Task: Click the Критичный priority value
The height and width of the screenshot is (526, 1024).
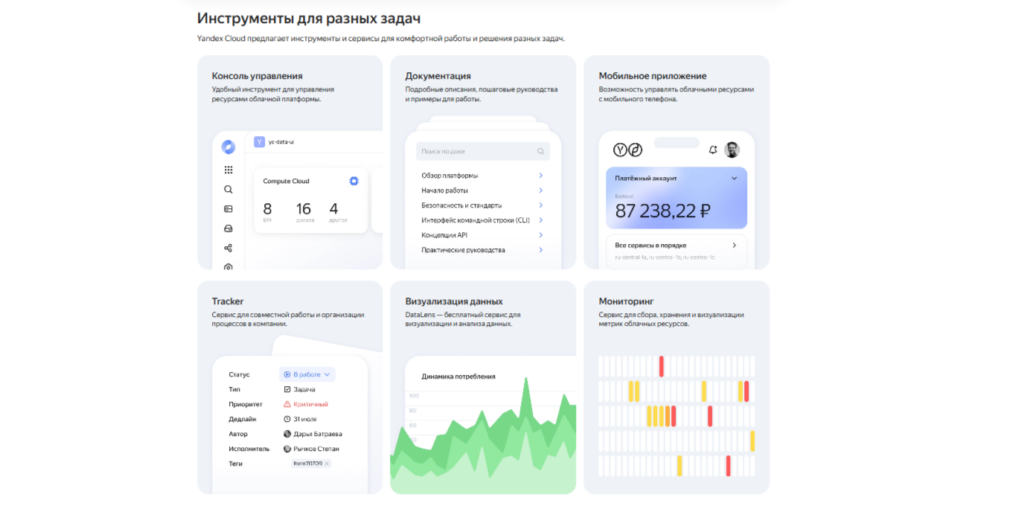Action: (311, 404)
